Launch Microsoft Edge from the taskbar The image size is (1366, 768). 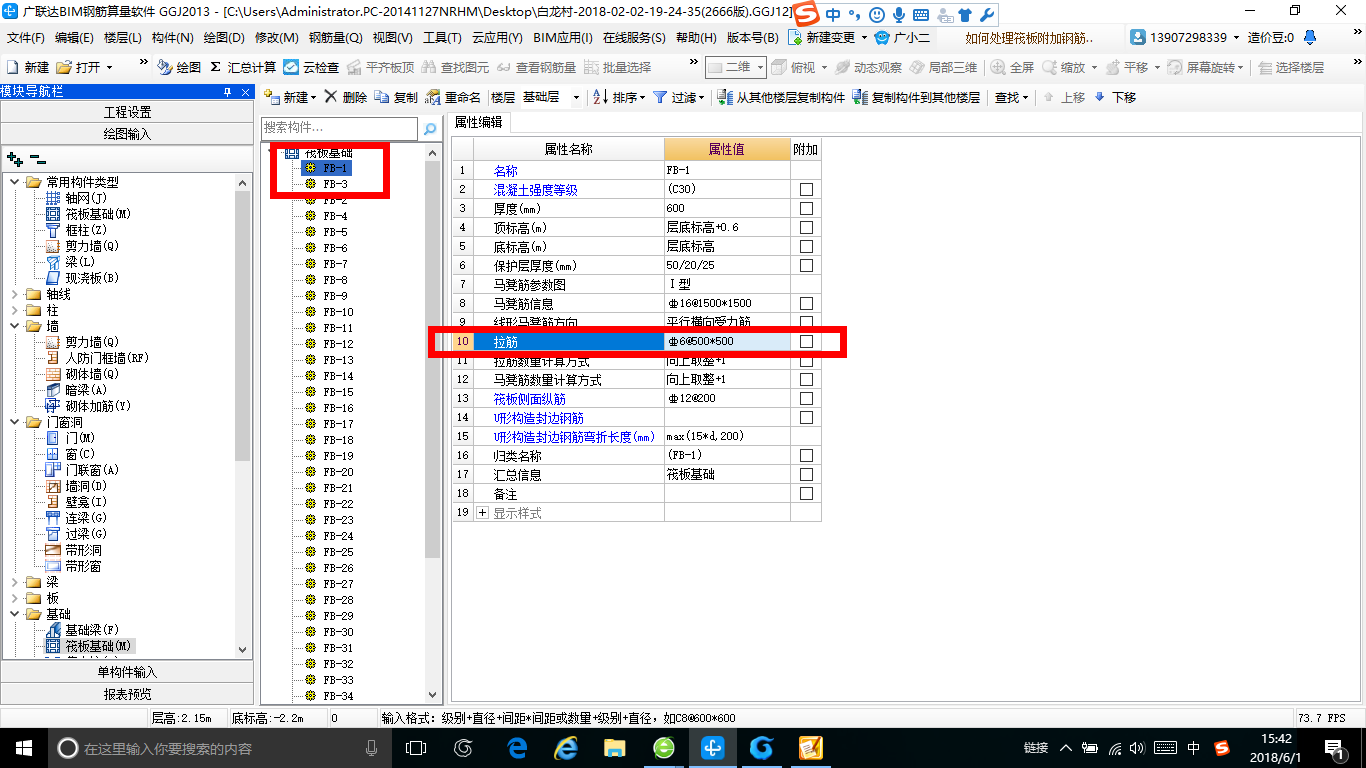click(x=517, y=747)
